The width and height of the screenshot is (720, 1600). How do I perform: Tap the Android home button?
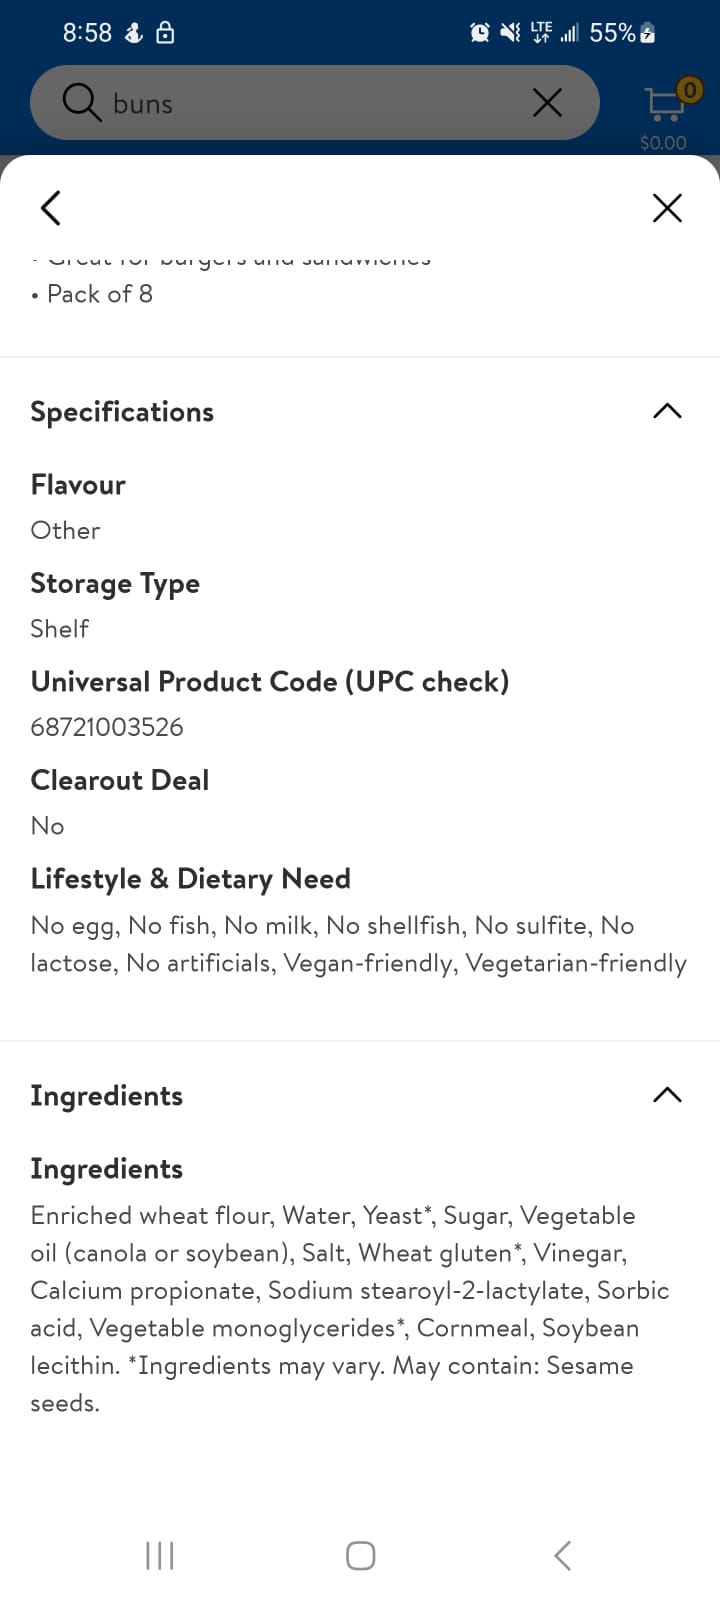pos(360,1555)
